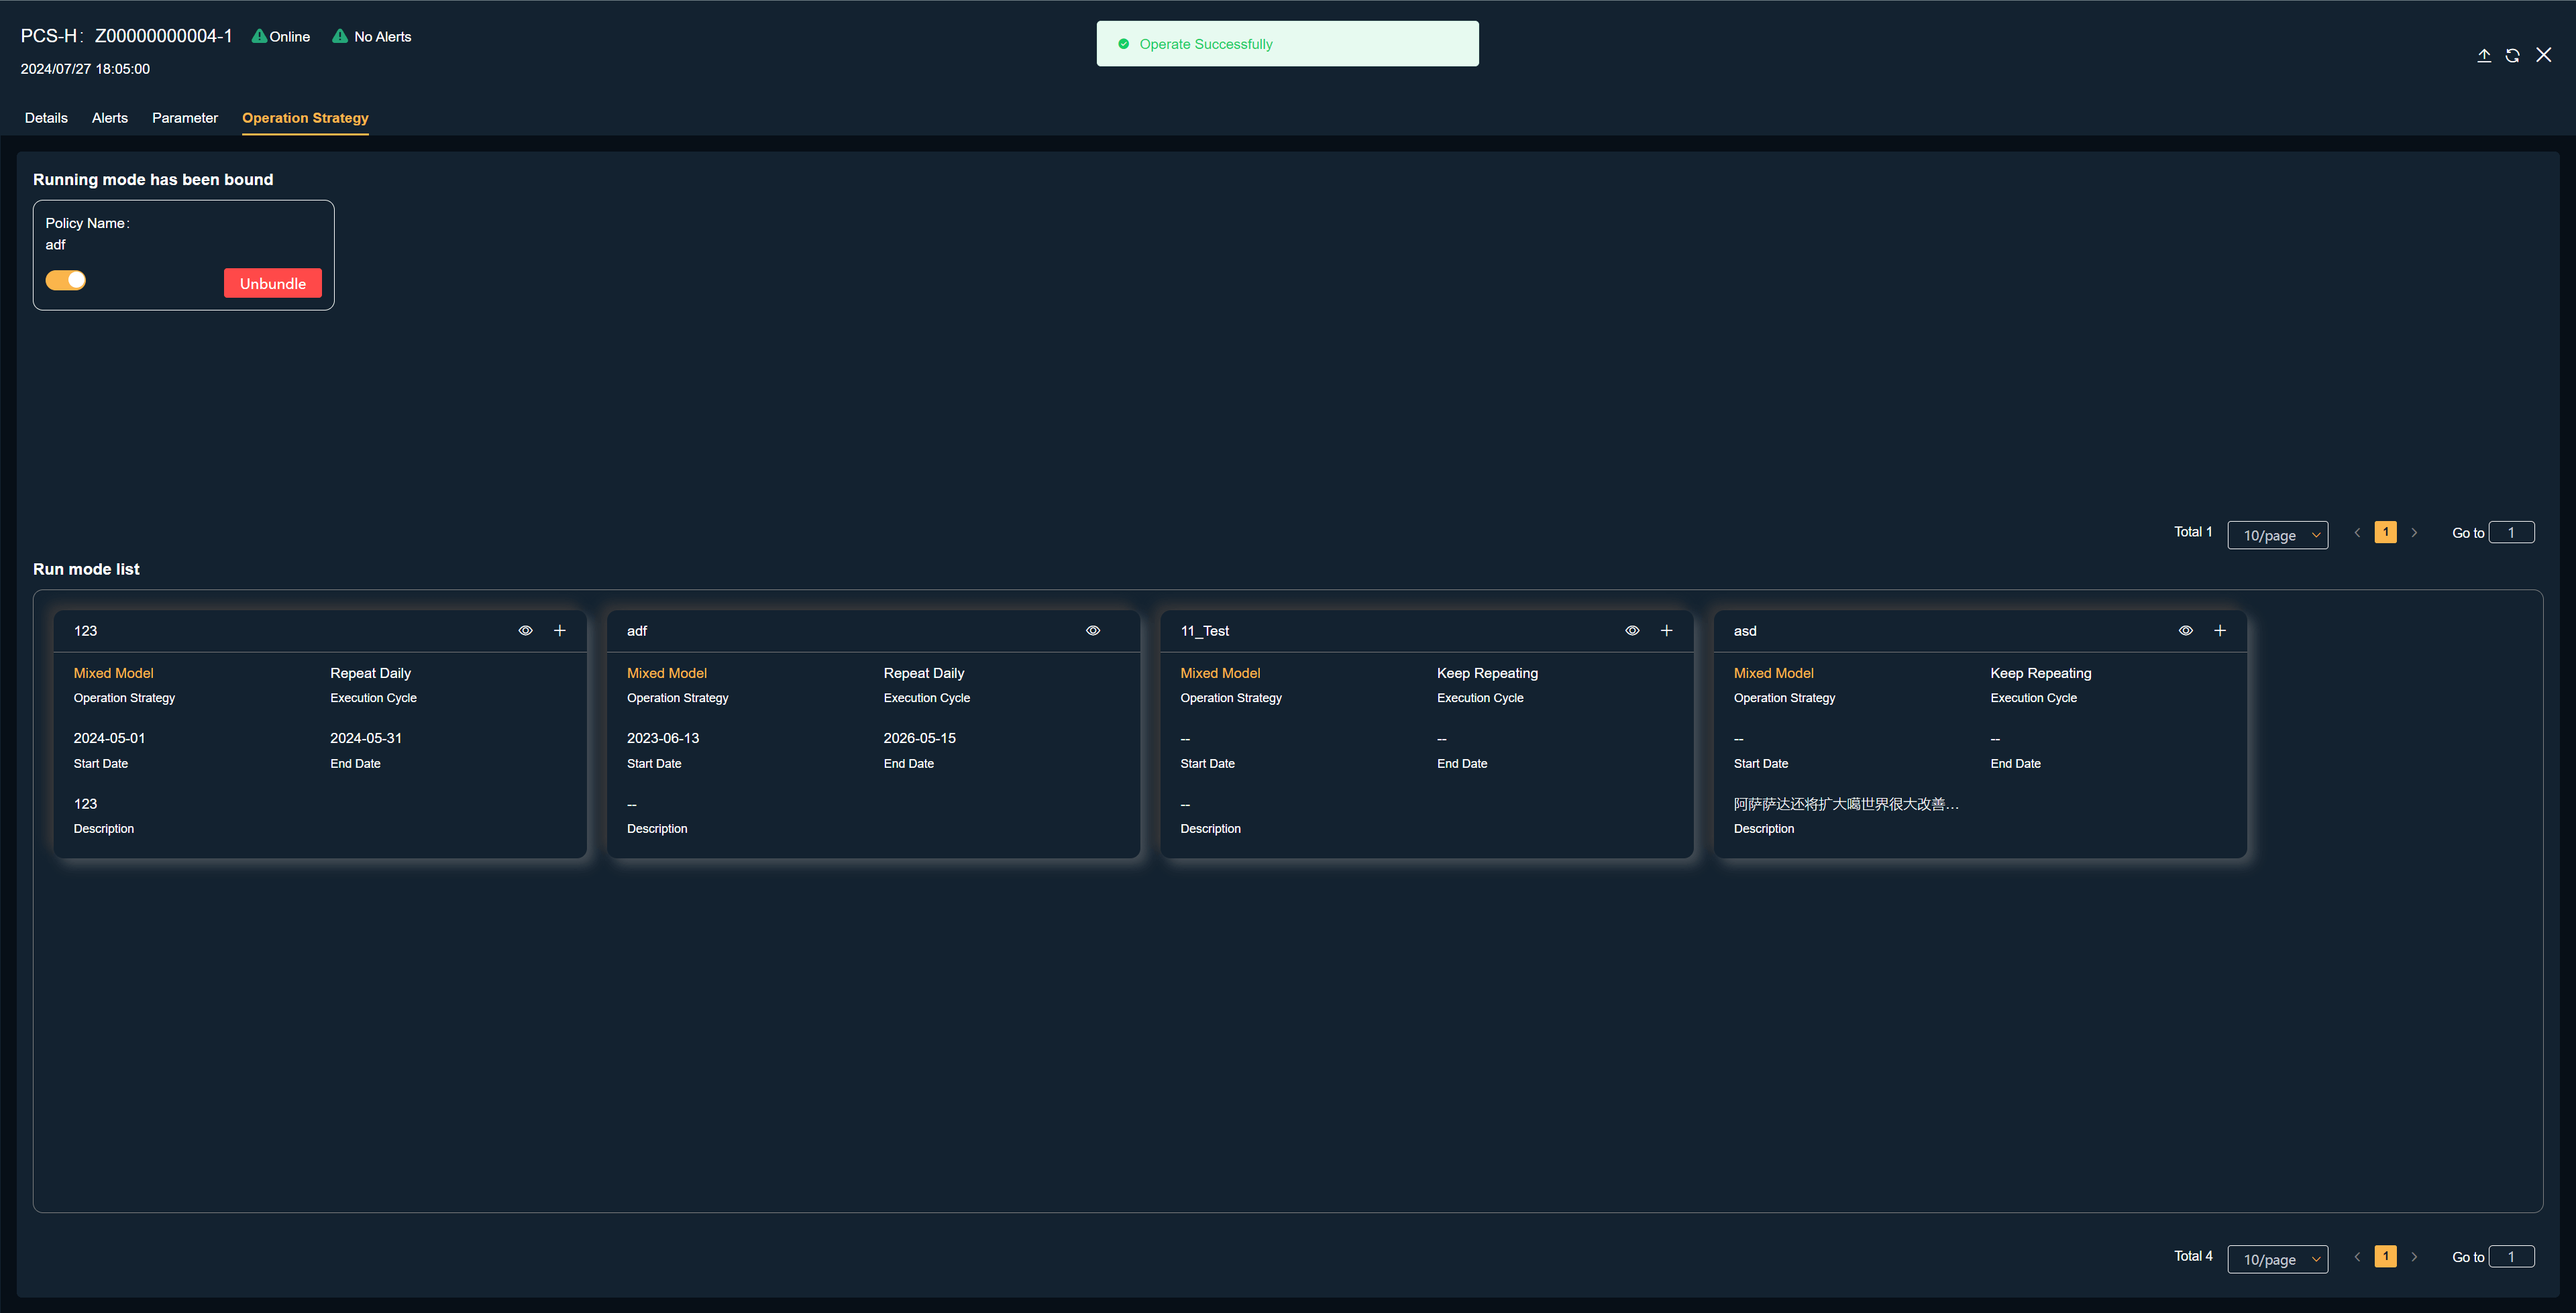The width and height of the screenshot is (2576, 1313).
Task: Click device ID Z00000000004-1
Action: [x=163, y=36]
